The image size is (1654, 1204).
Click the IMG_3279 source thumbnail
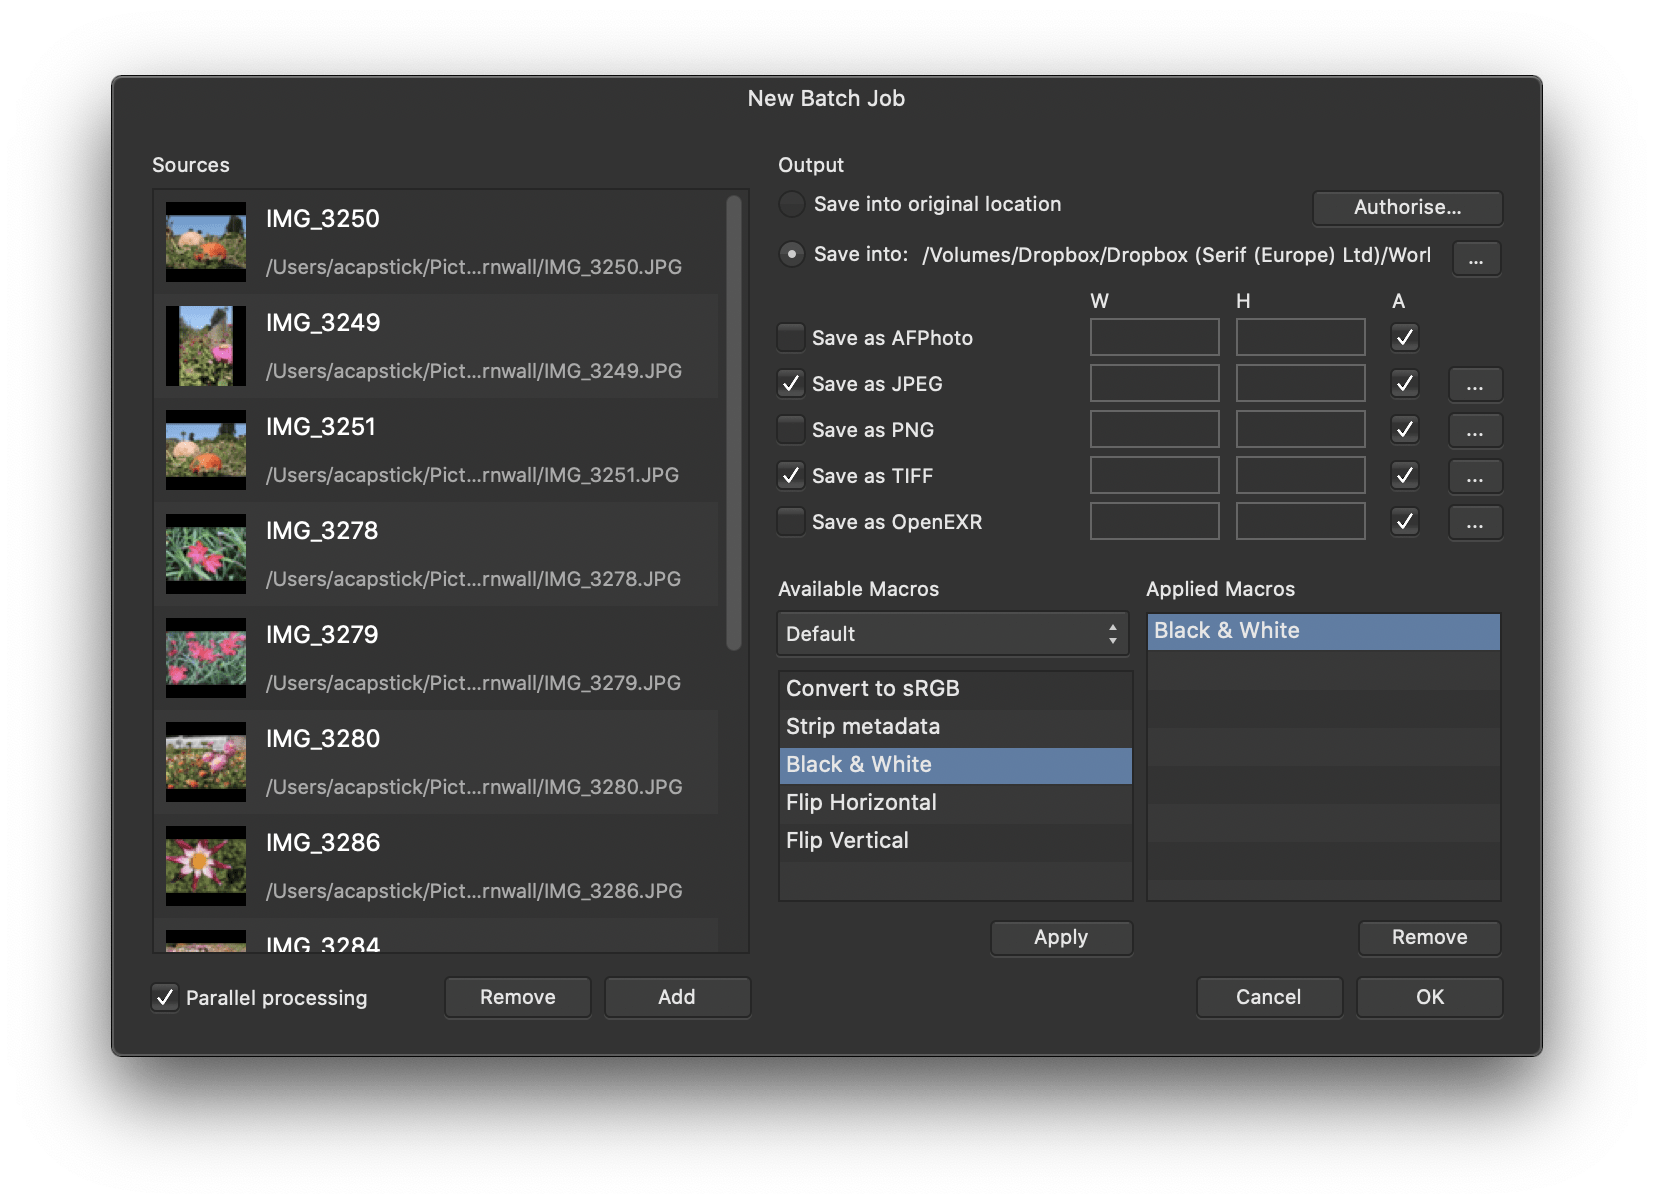206,657
